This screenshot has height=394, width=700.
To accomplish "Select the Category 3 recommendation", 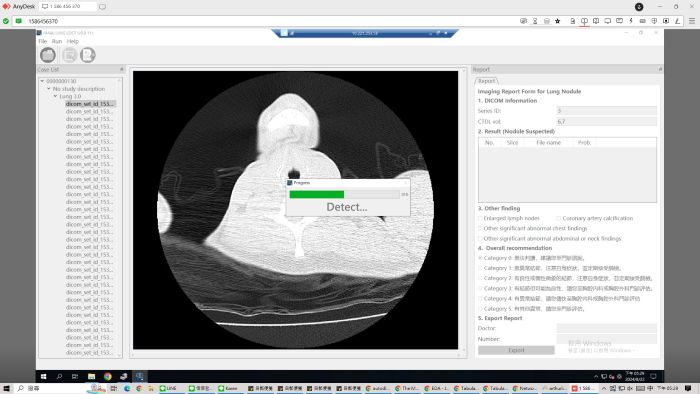I will (x=481, y=289).
